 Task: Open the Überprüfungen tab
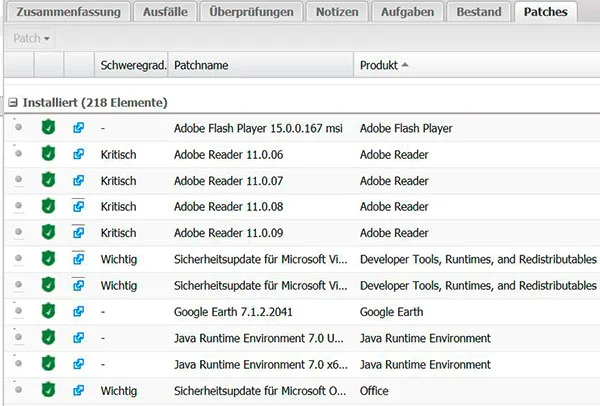[251, 11]
